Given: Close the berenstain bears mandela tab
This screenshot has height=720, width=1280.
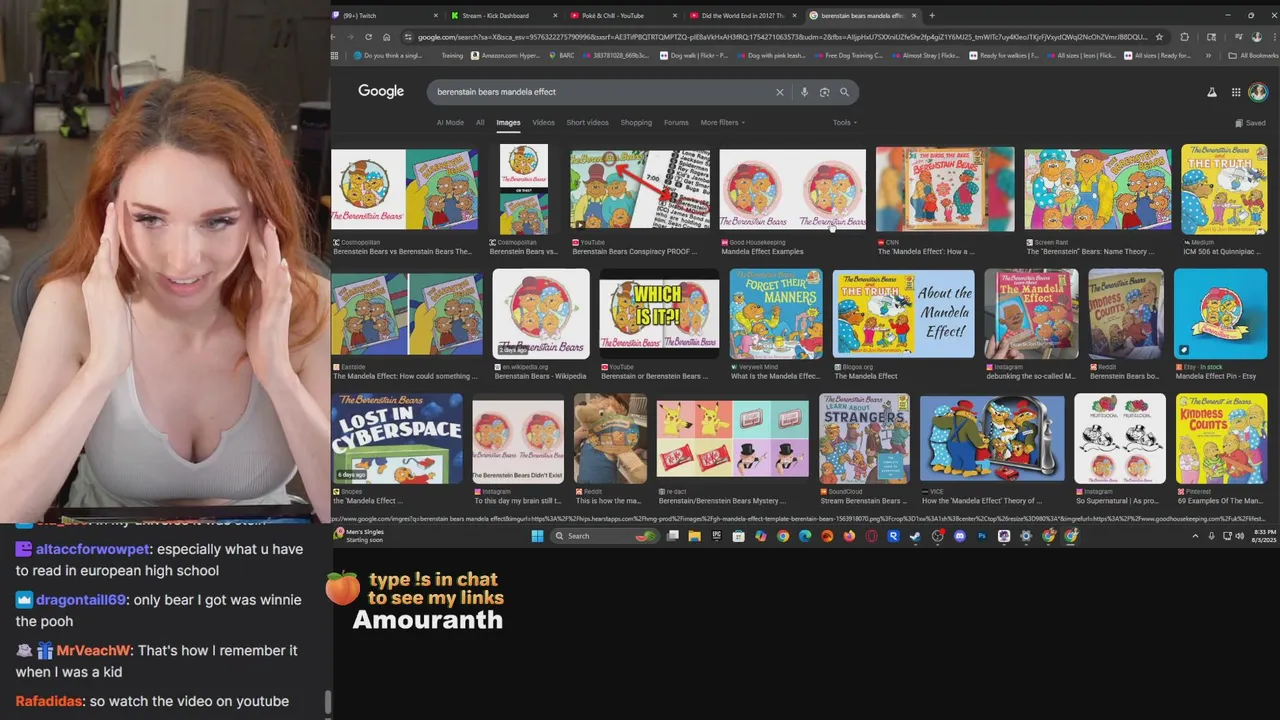Looking at the screenshot, I should point(913,15).
